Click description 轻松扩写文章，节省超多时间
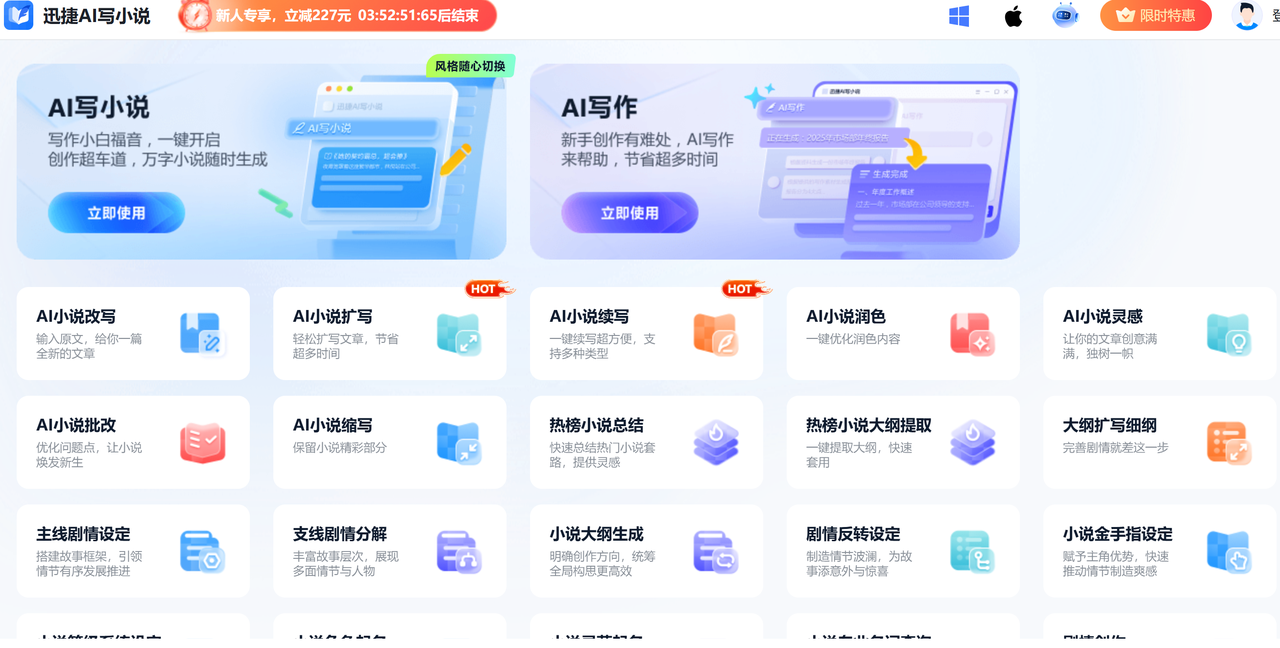 [x=346, y=346]
